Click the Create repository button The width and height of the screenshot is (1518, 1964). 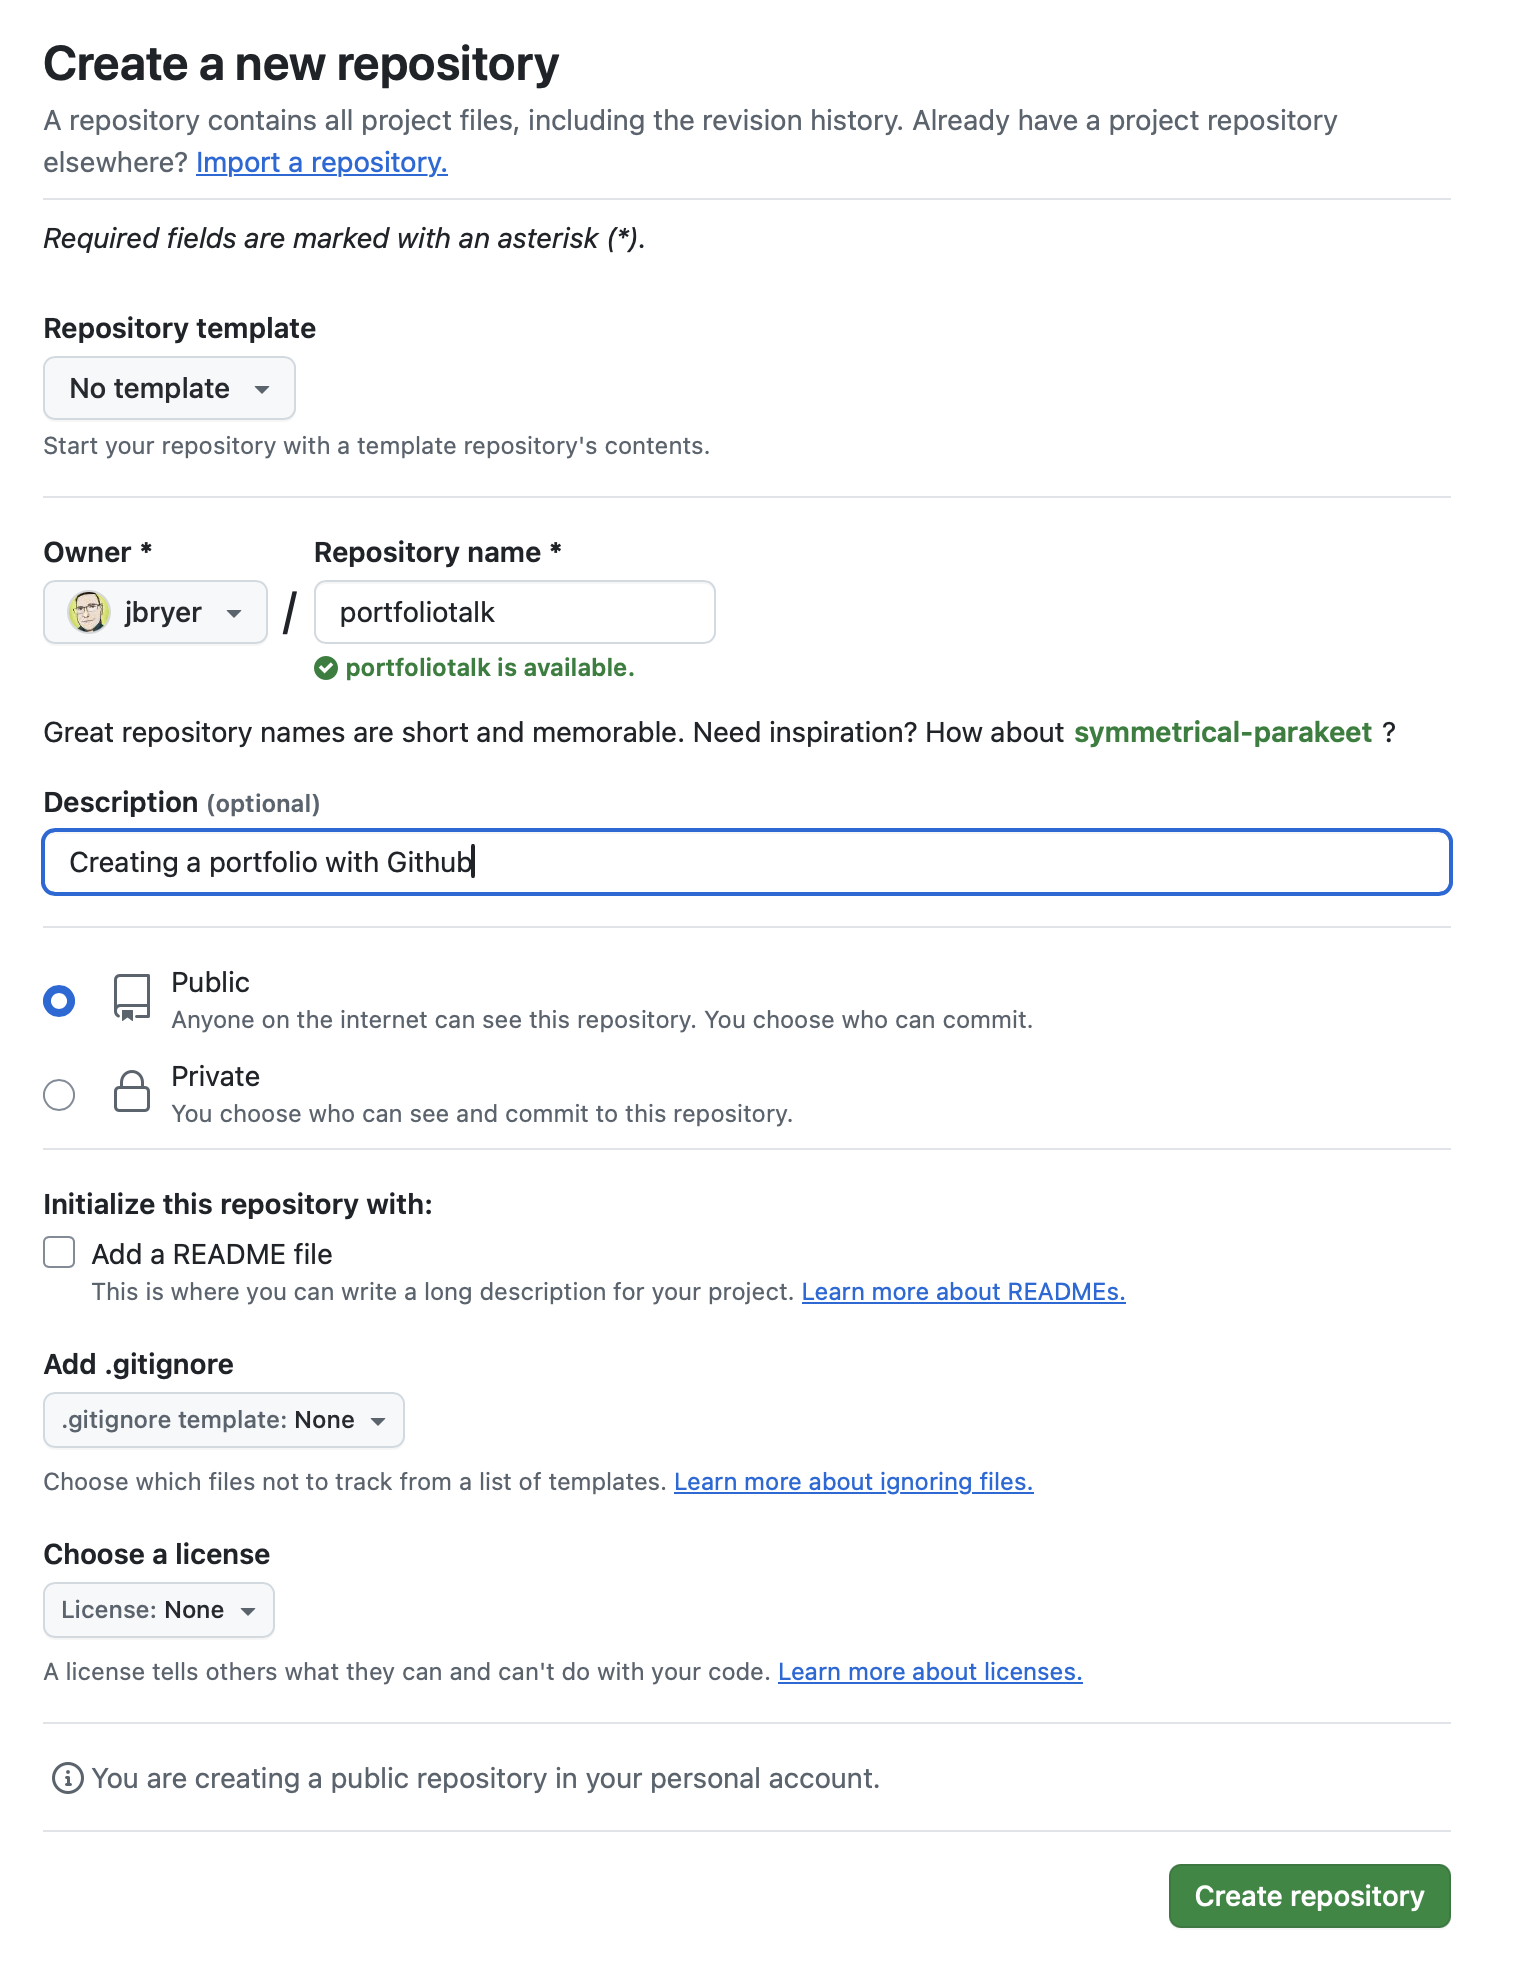[x=1309, y=1896]
